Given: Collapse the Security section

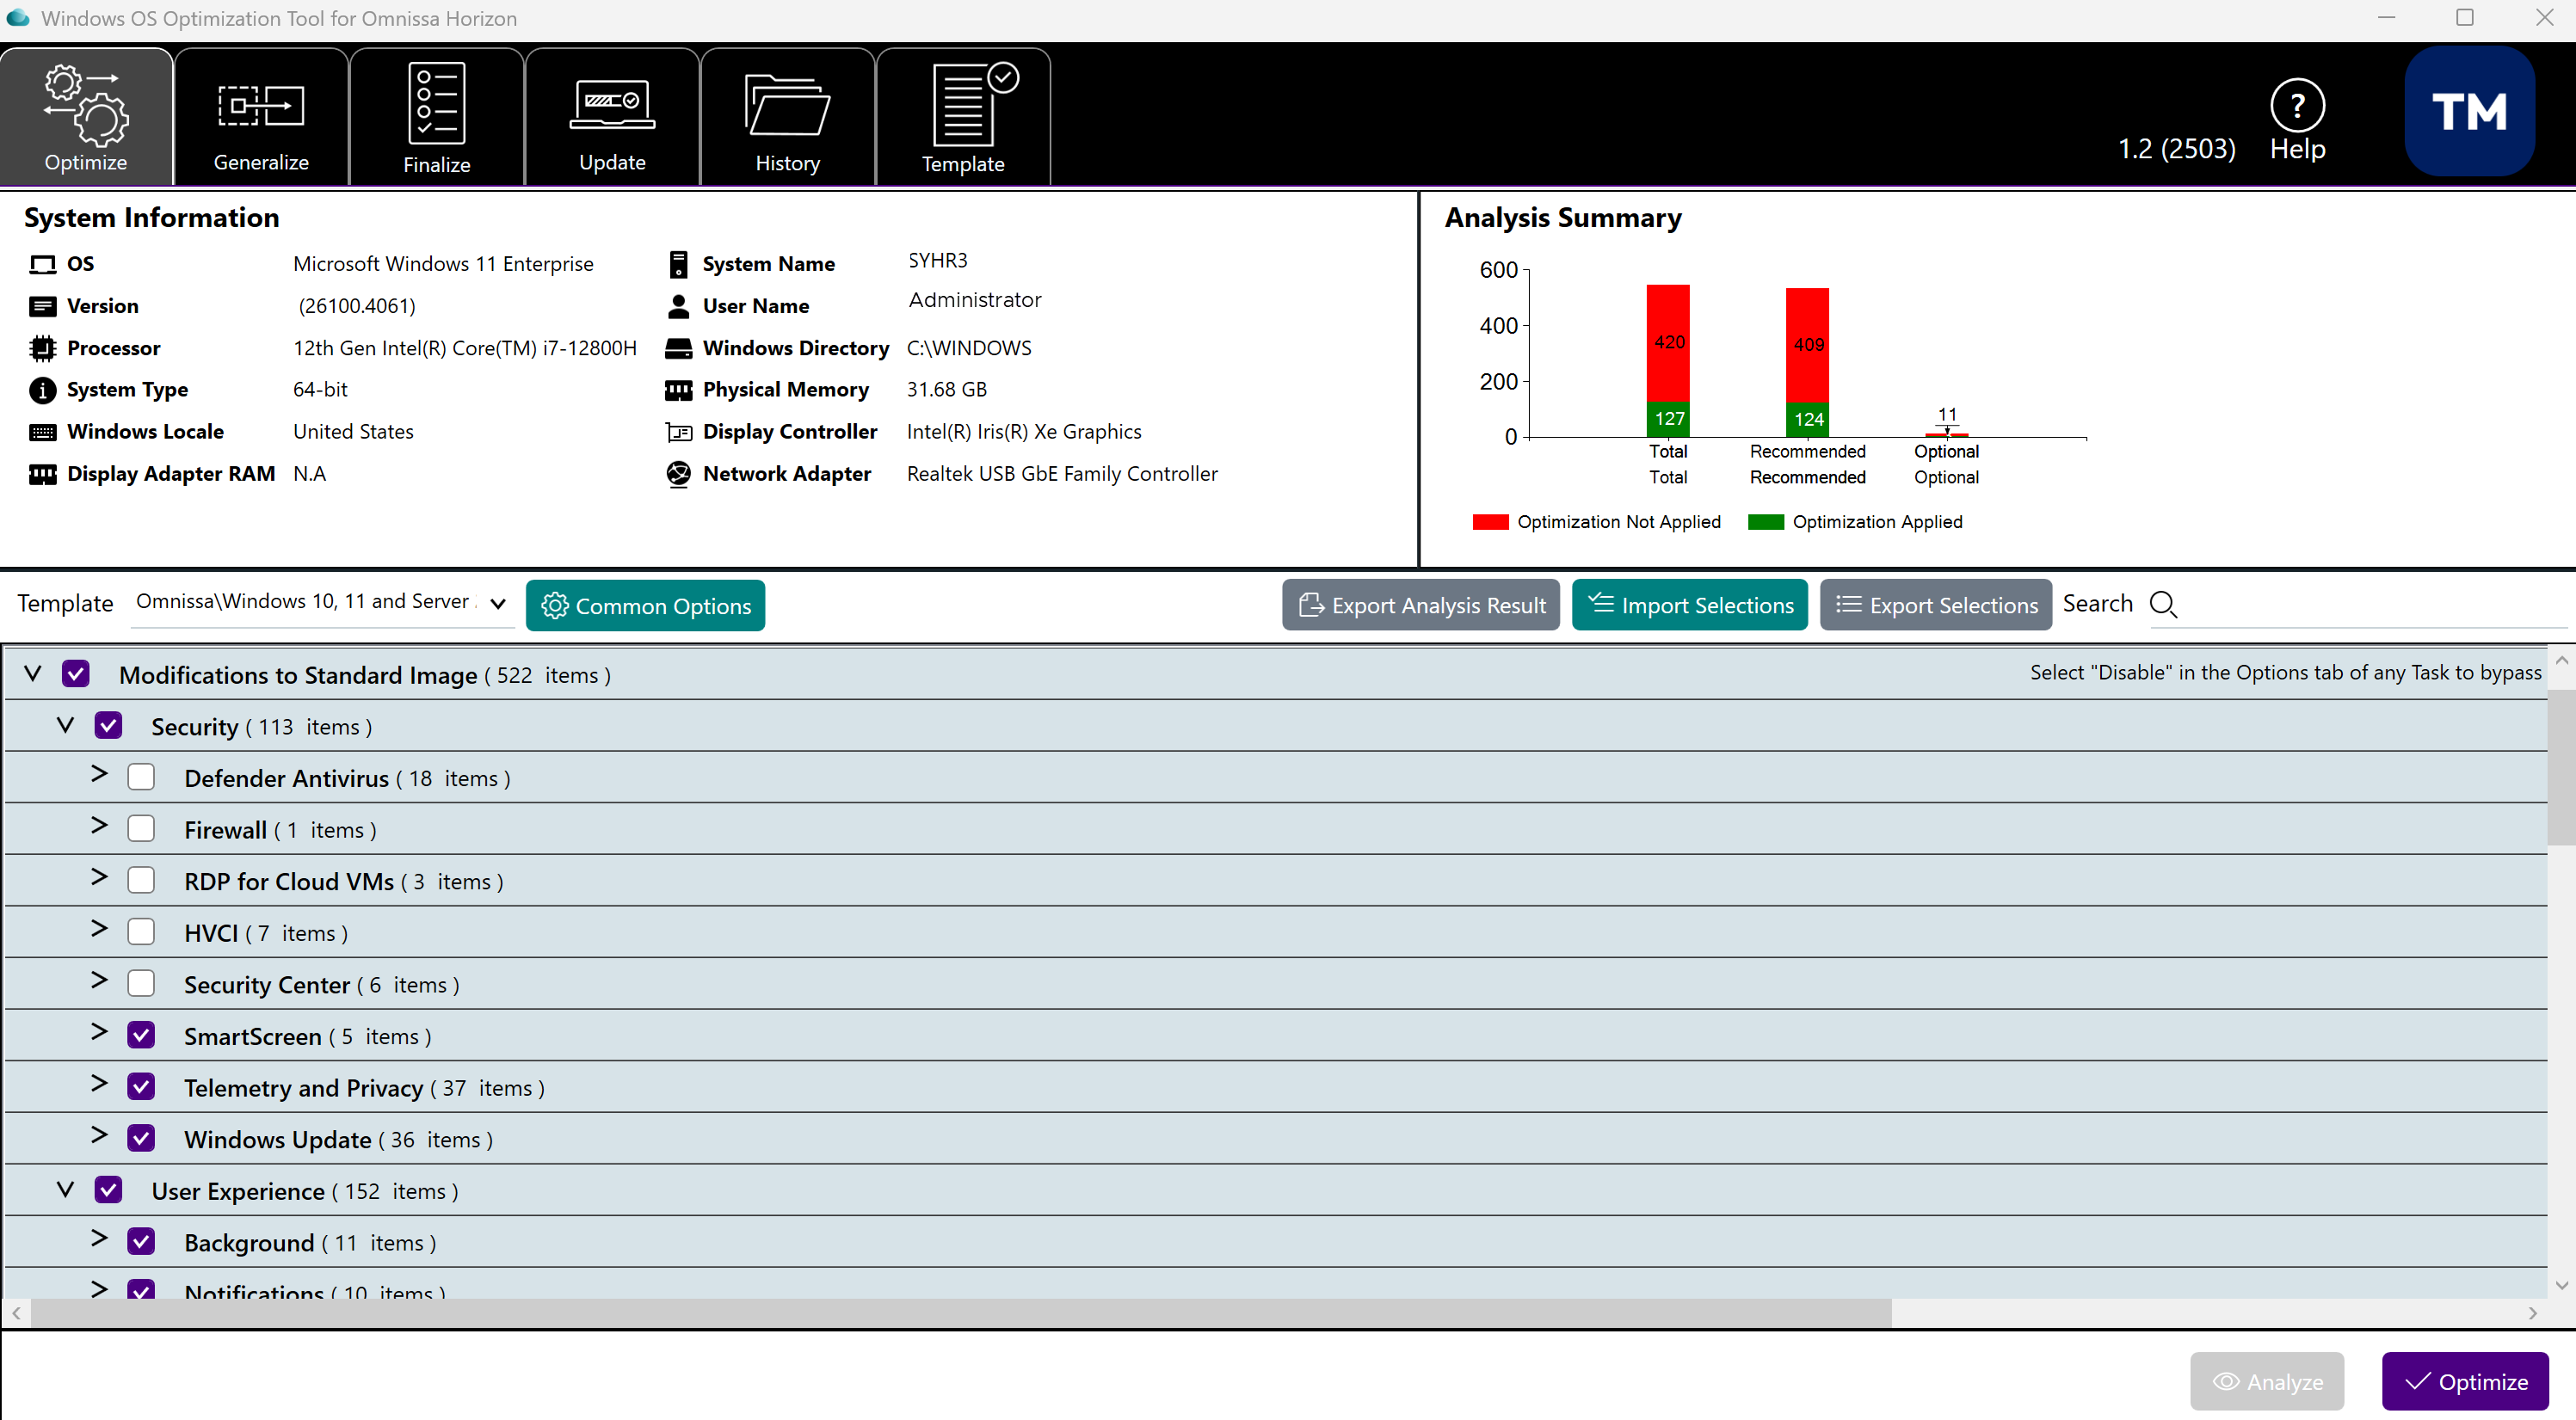Looking at the screenshot, I should tap(66, 726).
